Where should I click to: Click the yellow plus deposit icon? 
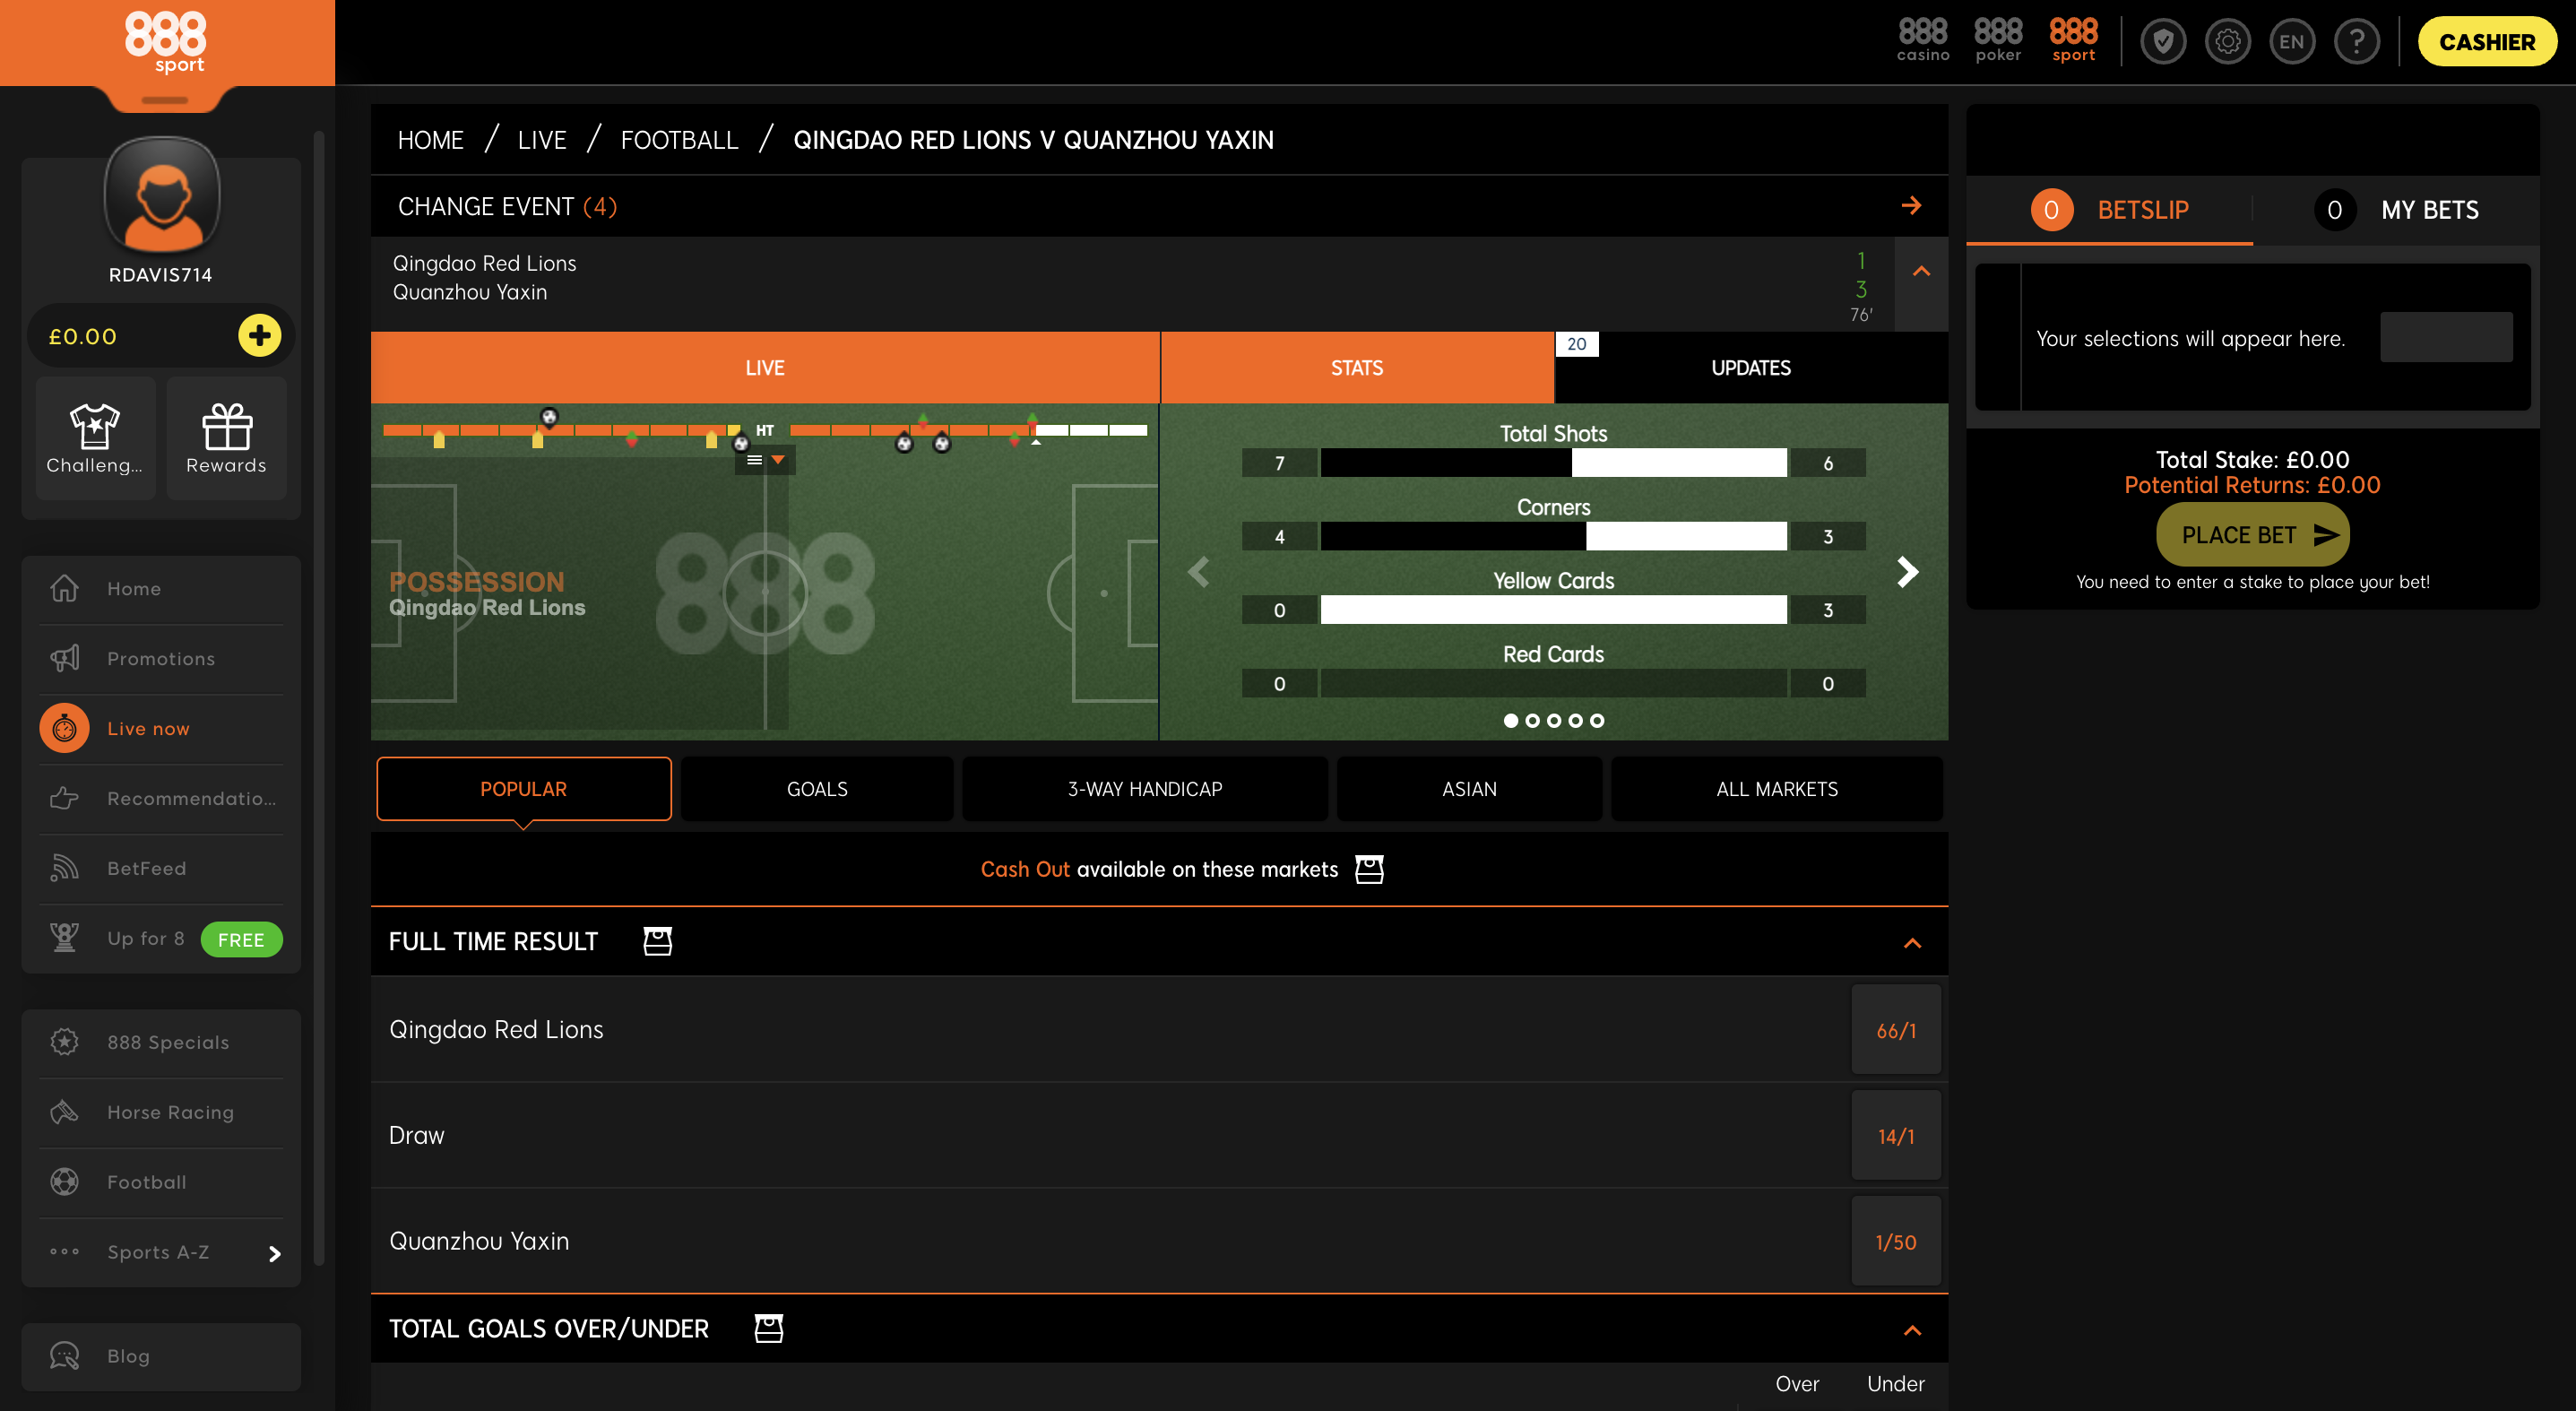tap(259, 336)
